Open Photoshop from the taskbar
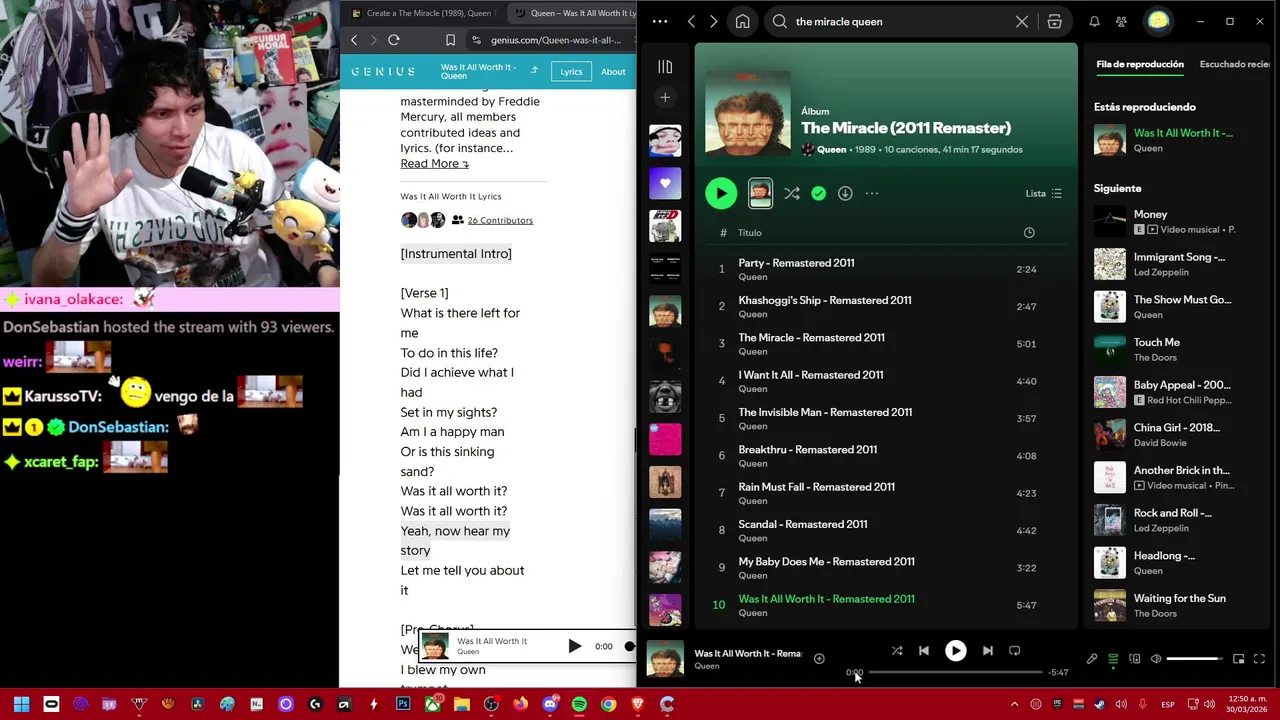This screenshot has width=1280, height=720. (403, 704)
